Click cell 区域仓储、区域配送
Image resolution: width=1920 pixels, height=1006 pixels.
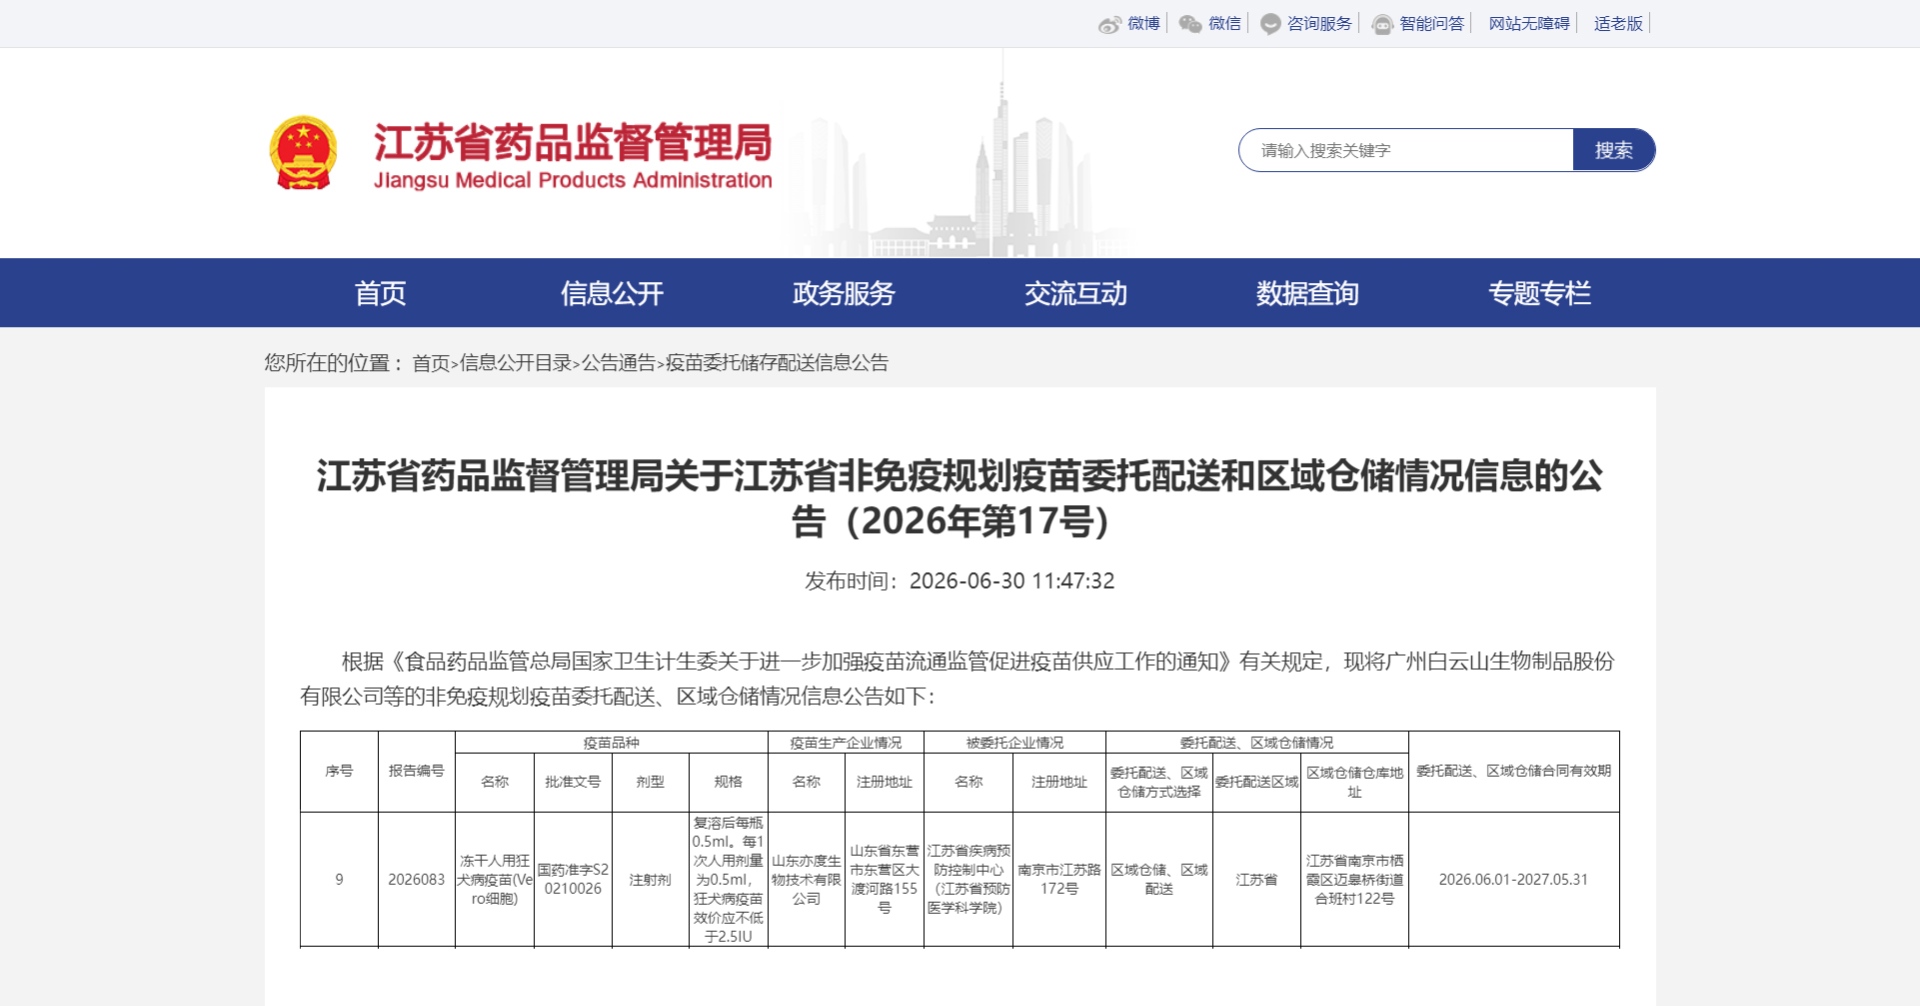coord(1159,880)
